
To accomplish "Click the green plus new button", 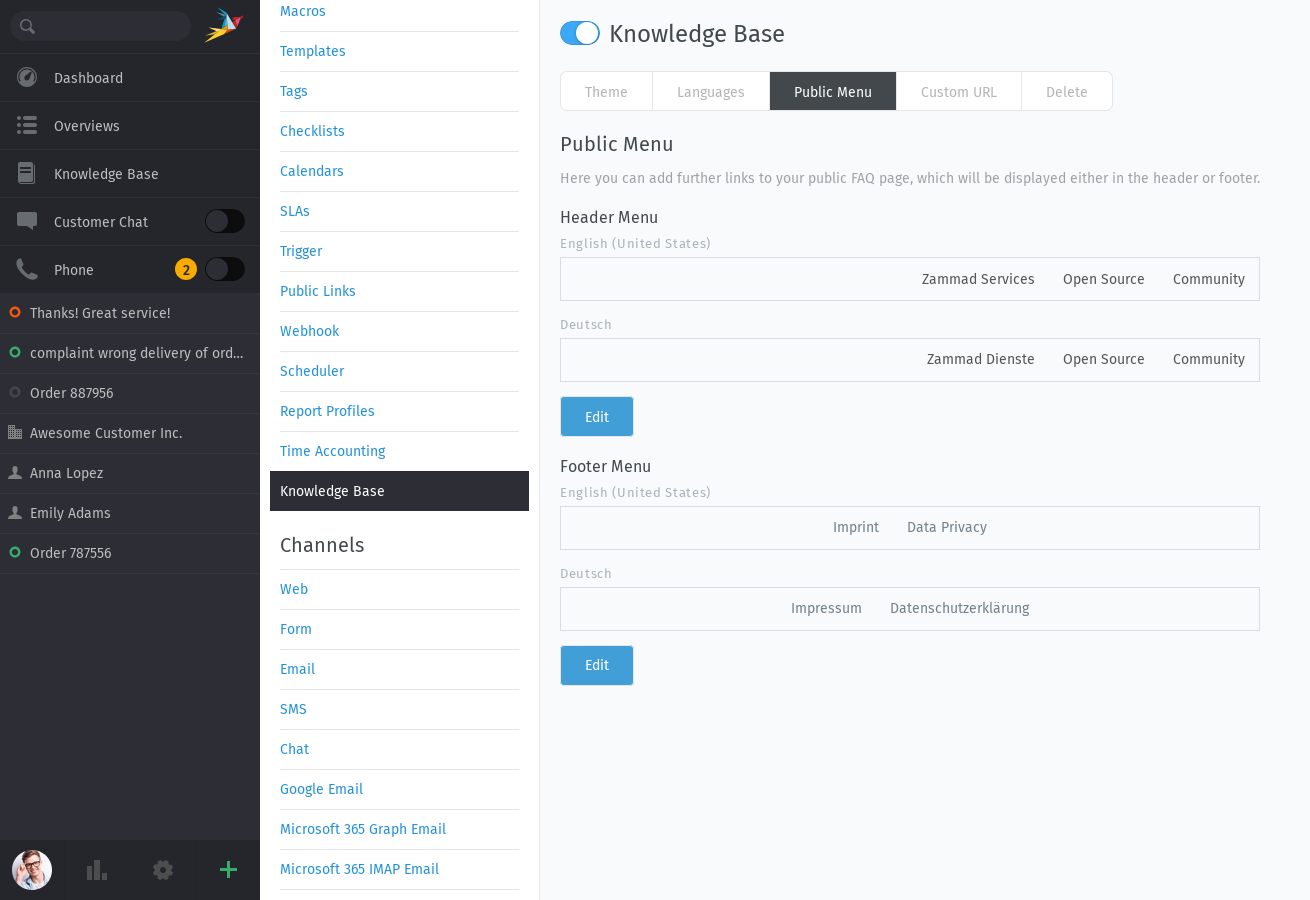I will coord(228,870).
